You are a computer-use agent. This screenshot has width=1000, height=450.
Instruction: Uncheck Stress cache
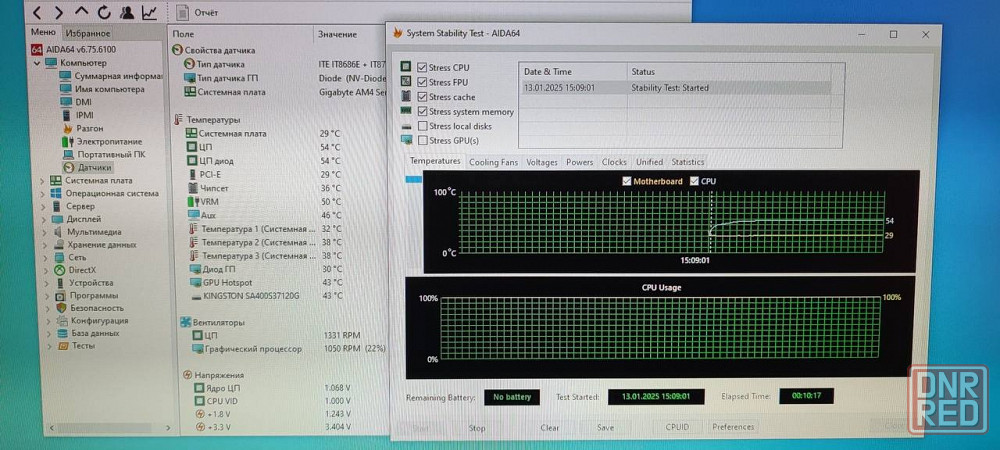pos(422,97)
